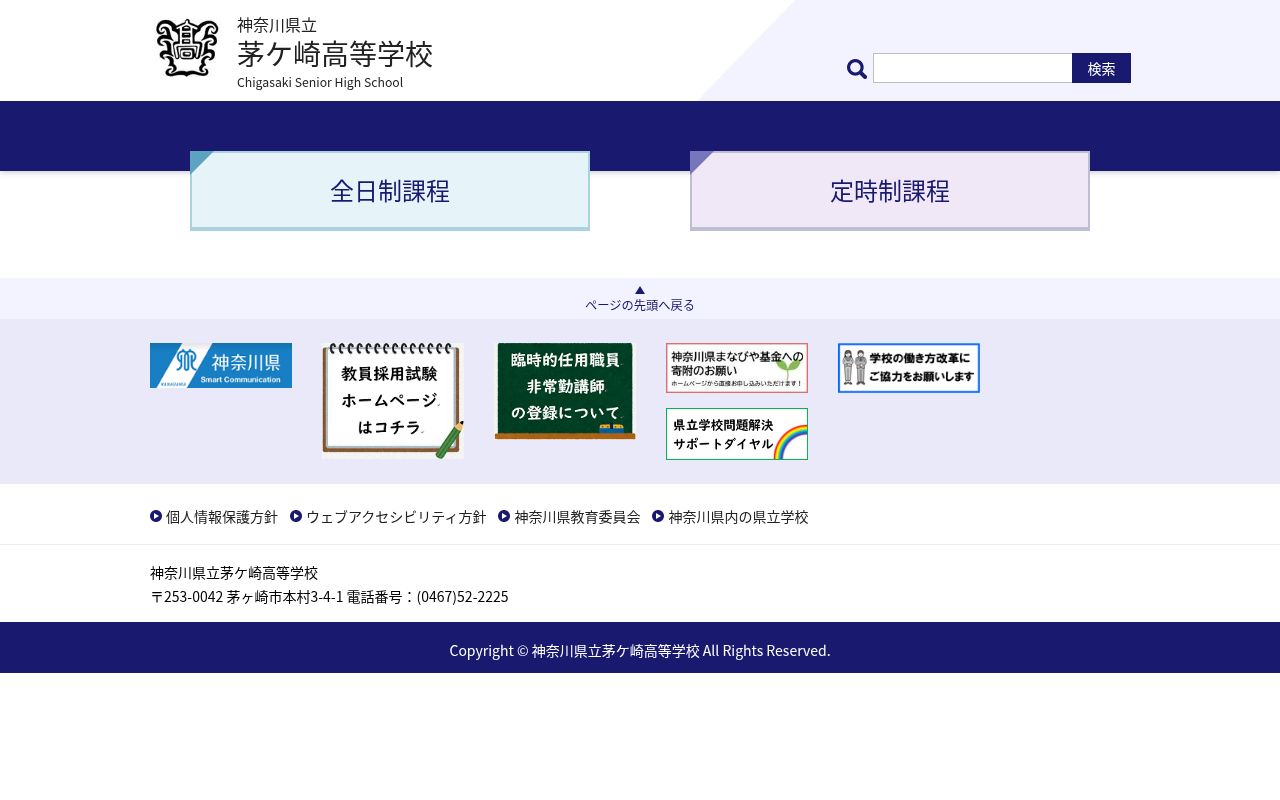Go to ページの先頭へ戻る link
1280x800 pixels.
(640, 305)
